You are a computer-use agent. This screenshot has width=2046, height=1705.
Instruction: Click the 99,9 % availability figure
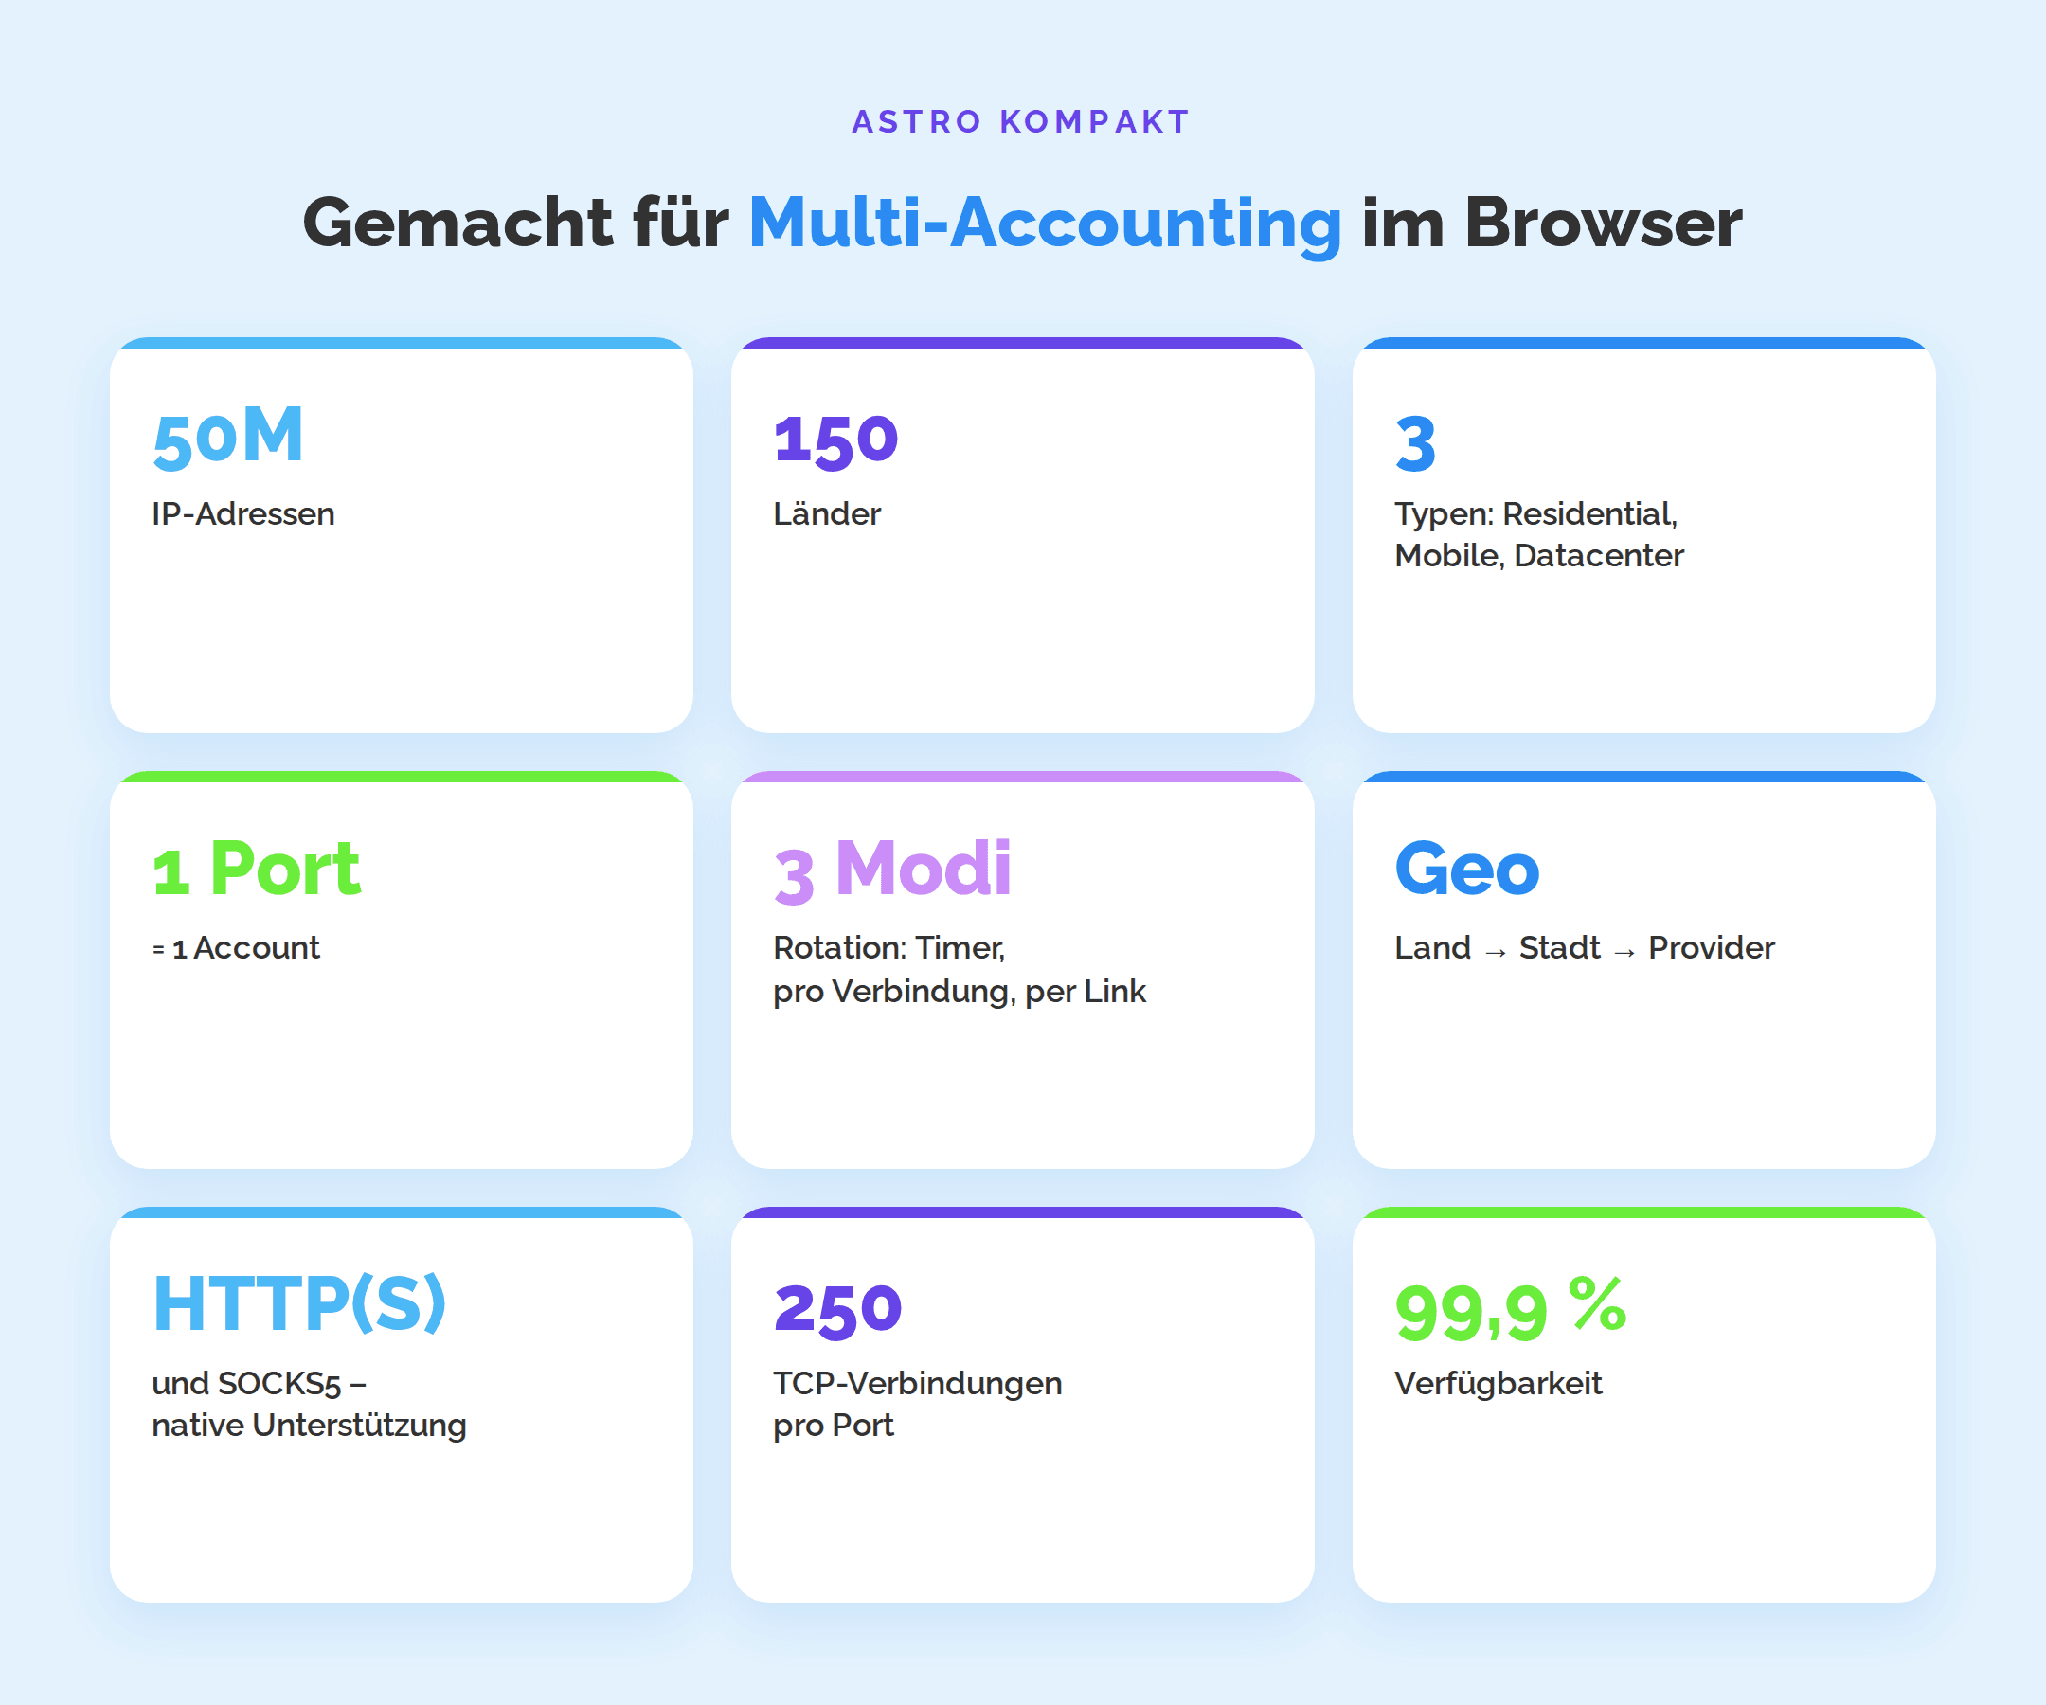pyautogui.click(x=1511, y=1308)
